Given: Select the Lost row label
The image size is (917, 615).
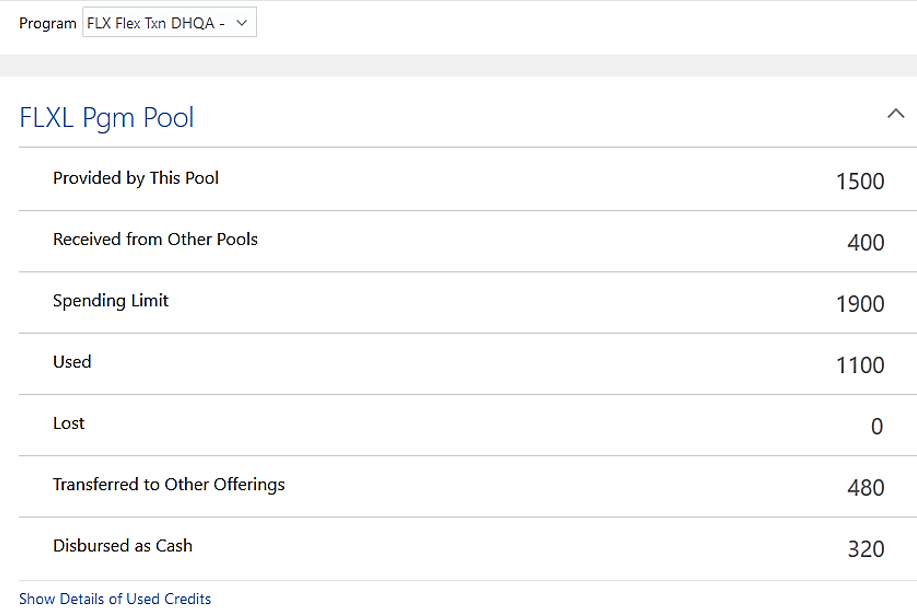Looking at the screenshot, I should click(x=68, y=423).
